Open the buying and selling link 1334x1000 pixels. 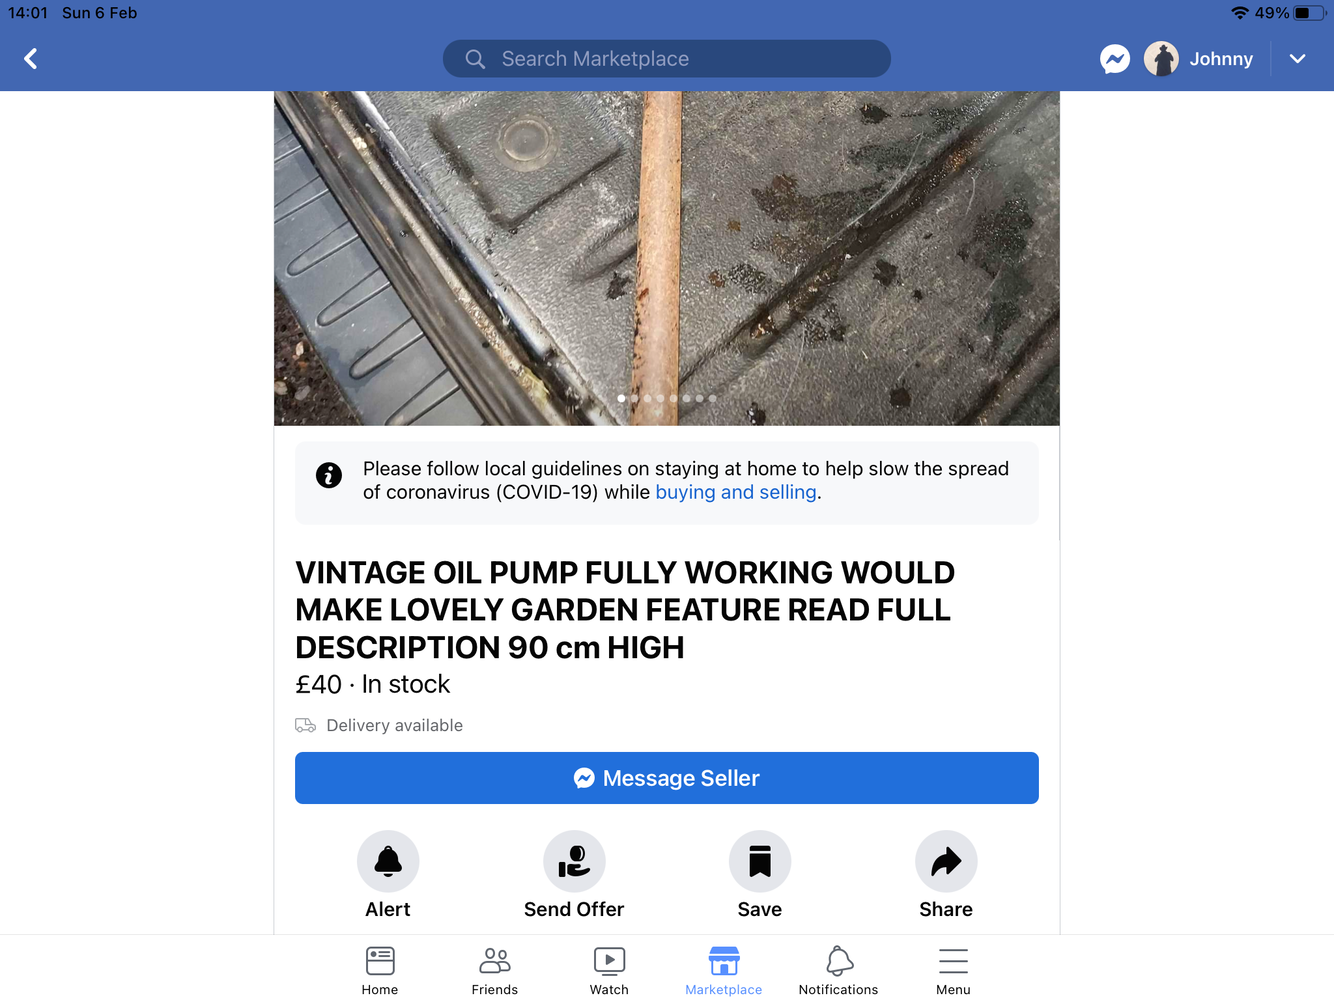click(736, 492)
